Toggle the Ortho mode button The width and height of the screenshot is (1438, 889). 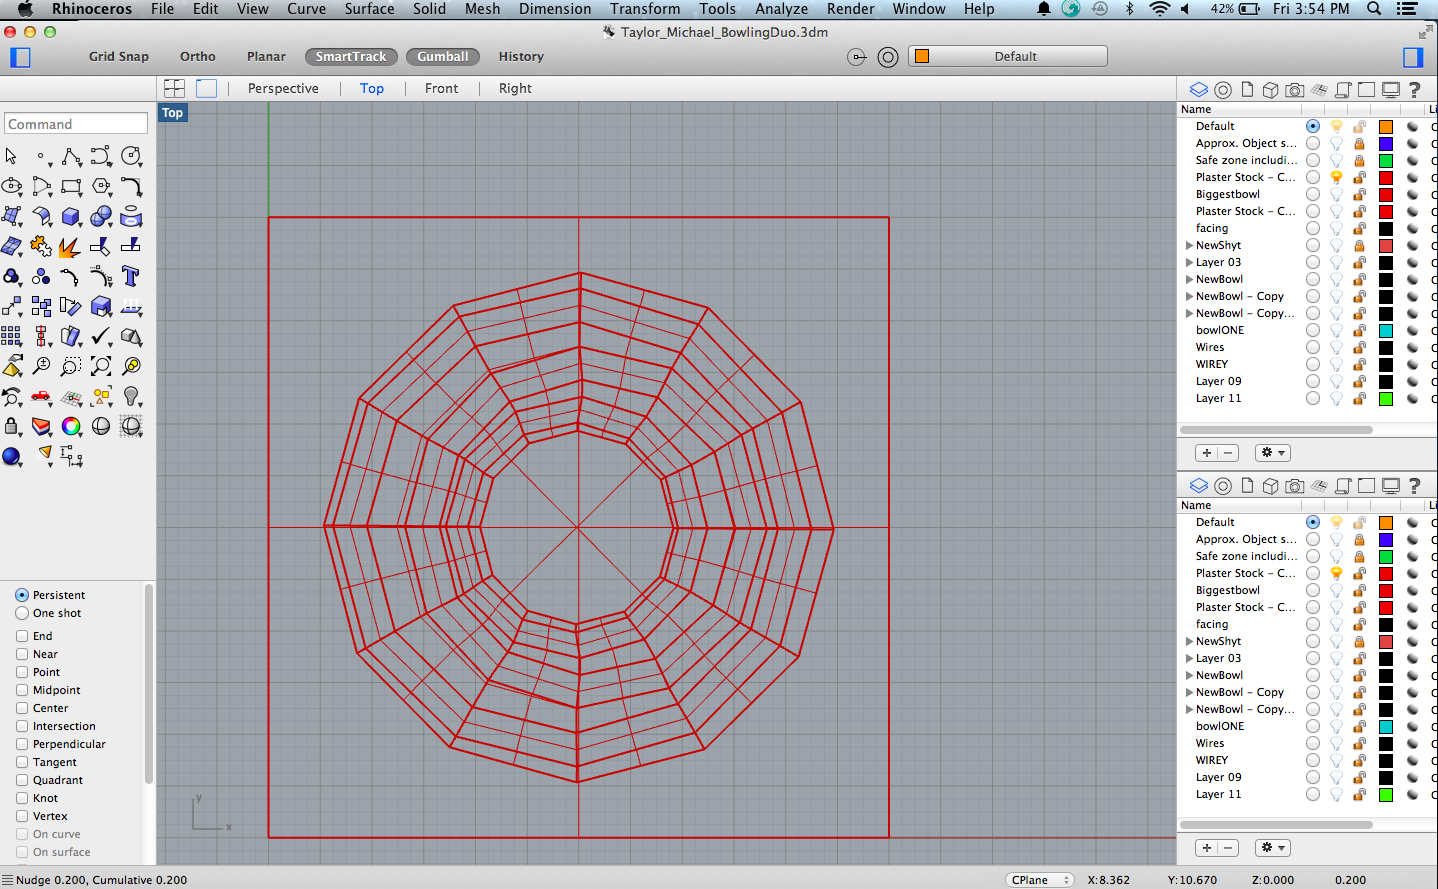point(198,57)
